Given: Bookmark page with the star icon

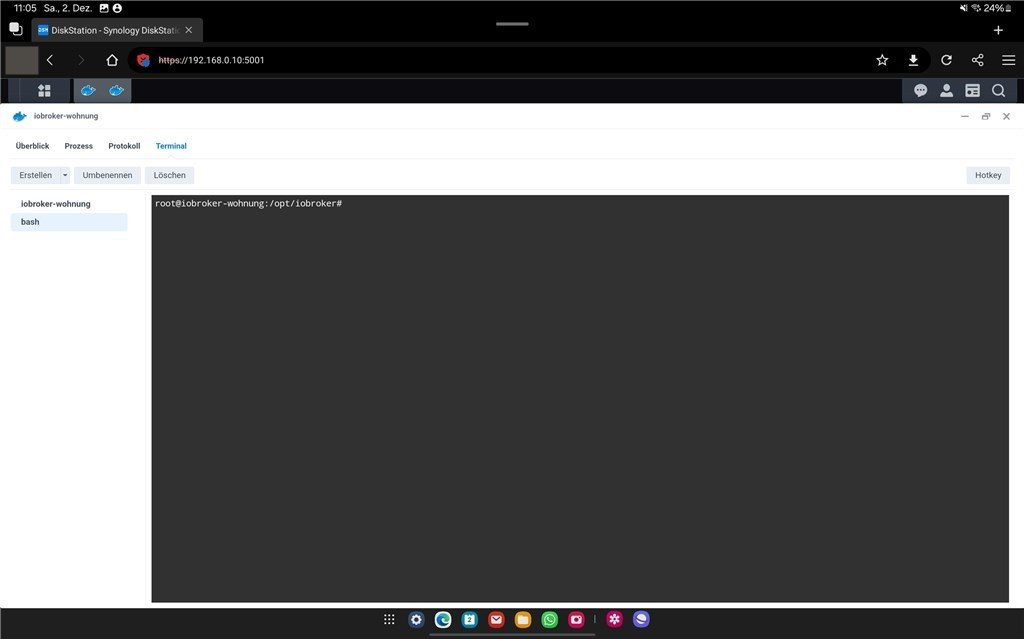Looking at the screenshot, I should [x=882, y=60].
